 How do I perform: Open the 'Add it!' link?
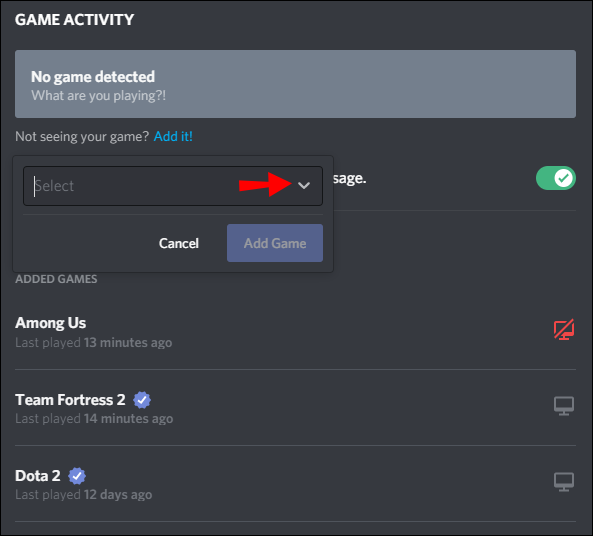(173, 136)
